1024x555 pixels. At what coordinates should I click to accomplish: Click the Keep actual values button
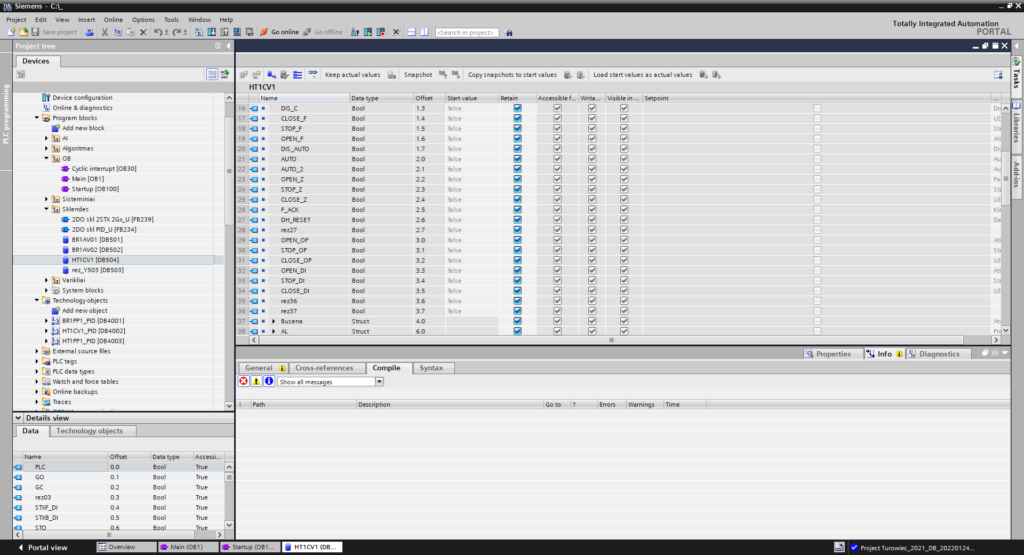pos(352,74)
